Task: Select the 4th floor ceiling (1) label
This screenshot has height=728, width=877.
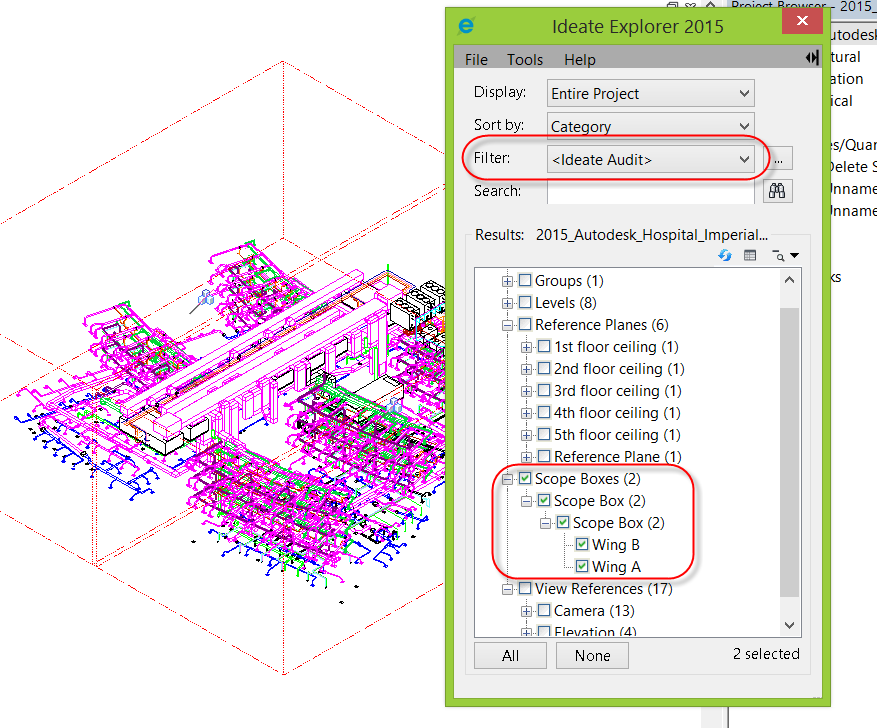Action: (x=617, y=413)
